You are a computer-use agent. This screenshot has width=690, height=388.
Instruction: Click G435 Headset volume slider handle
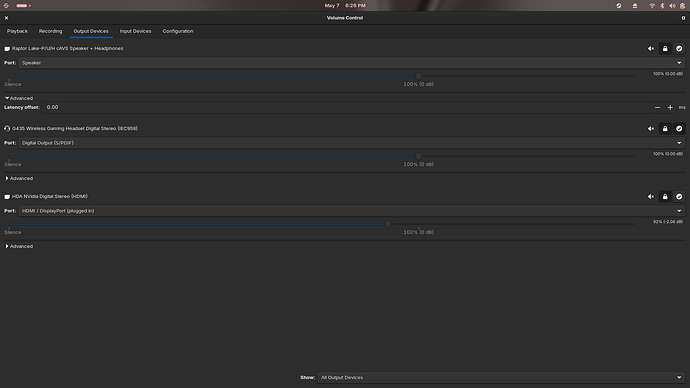tap(418, 157)
